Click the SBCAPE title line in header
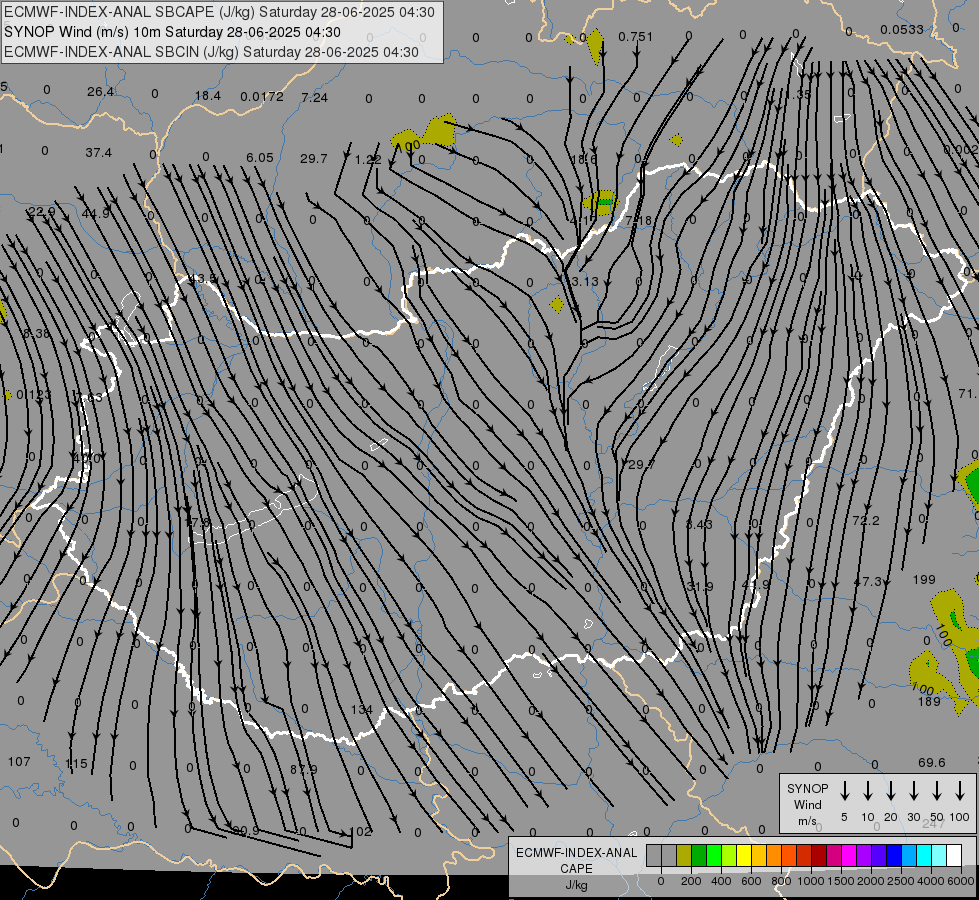Viewport: 979px width, 900px height. pos(219,12)
